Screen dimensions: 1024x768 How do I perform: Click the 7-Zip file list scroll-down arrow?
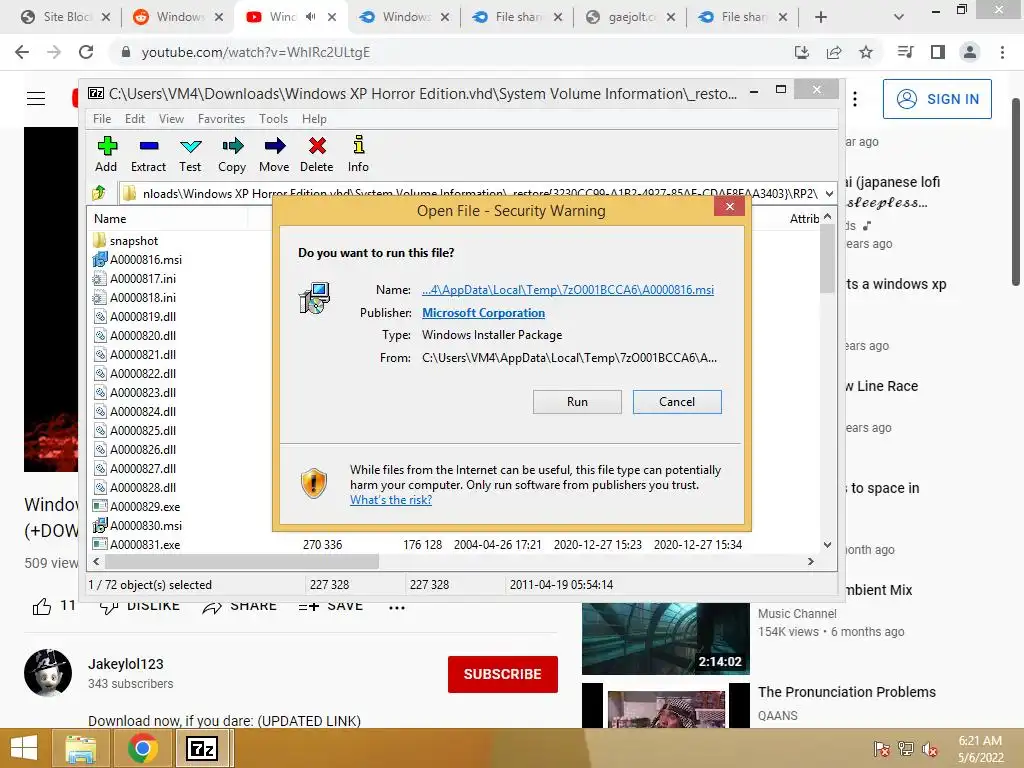tap(827, 545)
